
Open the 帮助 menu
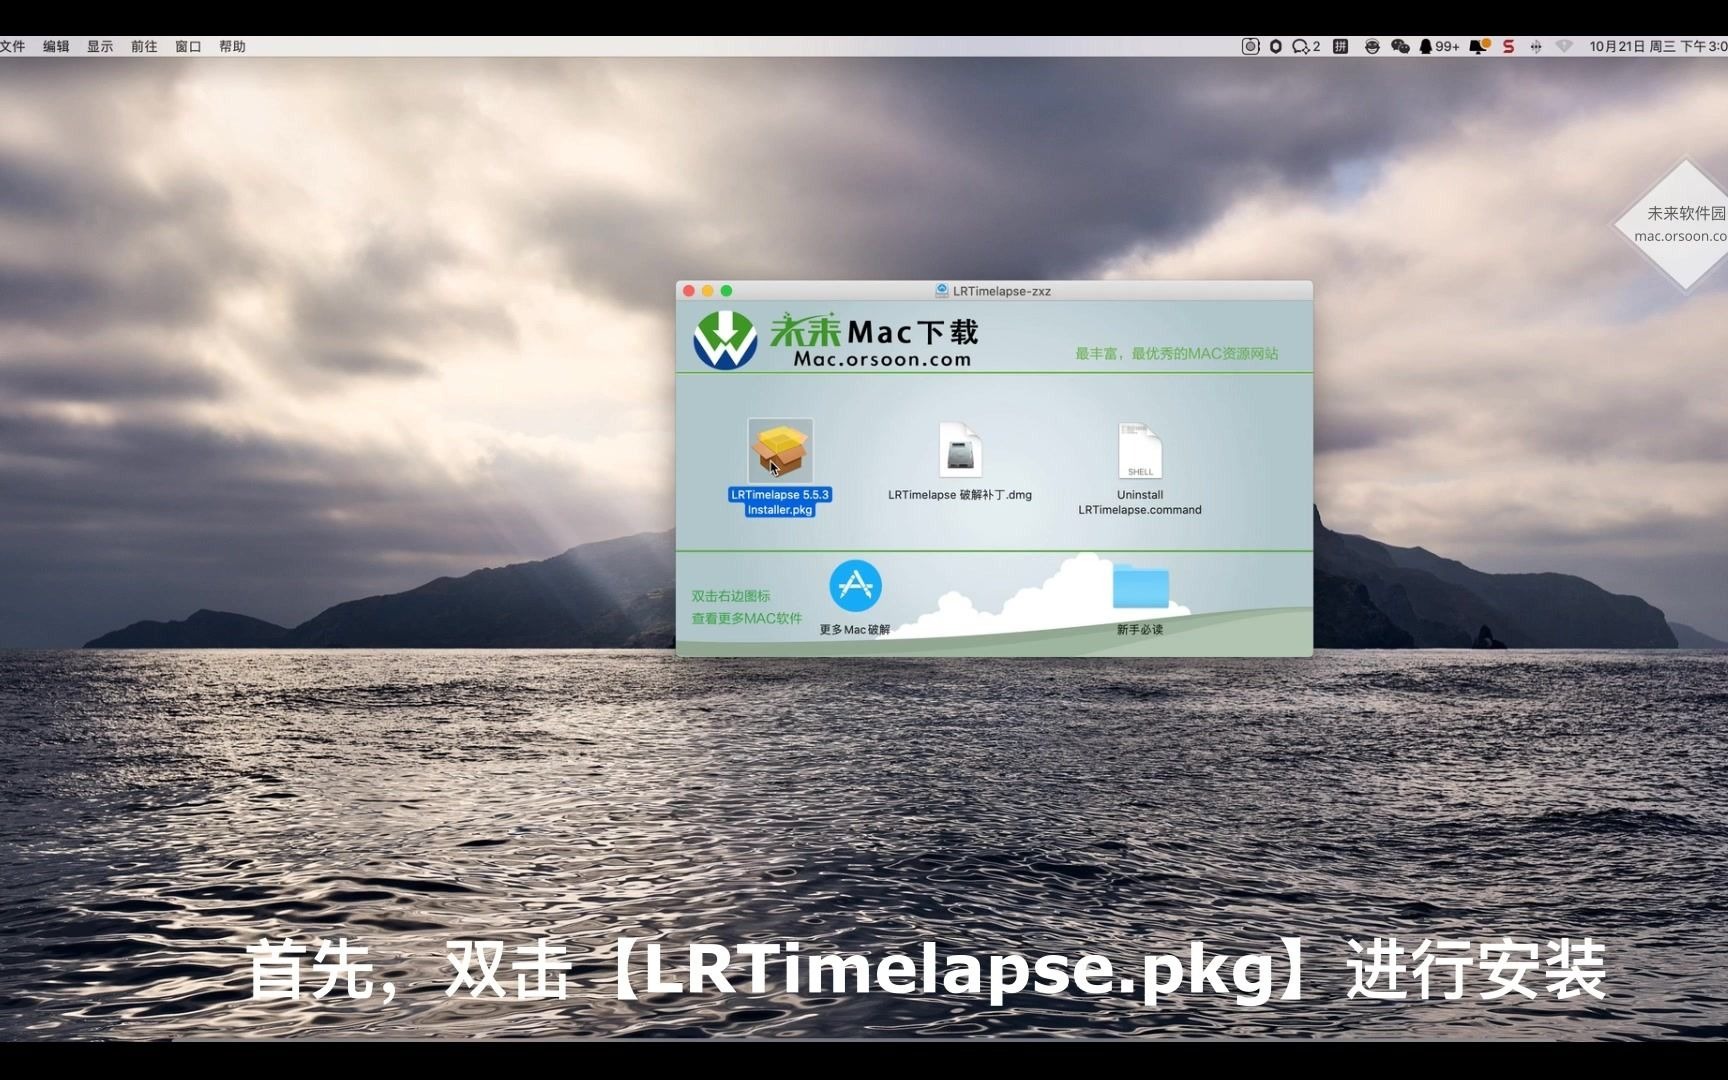pyautogui.click(x=232, y=46)
